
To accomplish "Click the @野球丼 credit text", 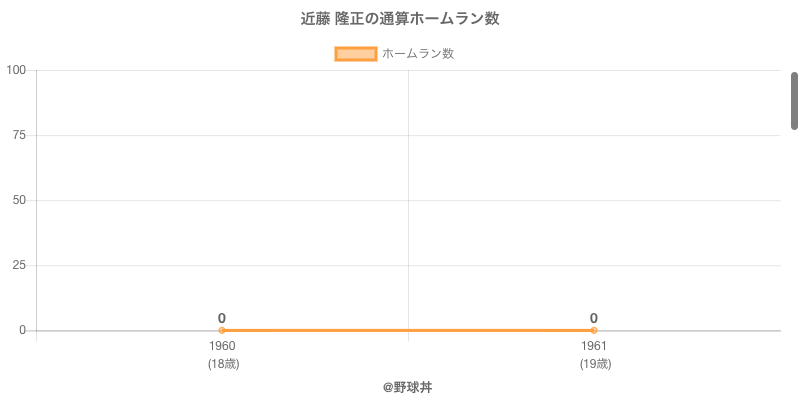I will coord(407,386).
